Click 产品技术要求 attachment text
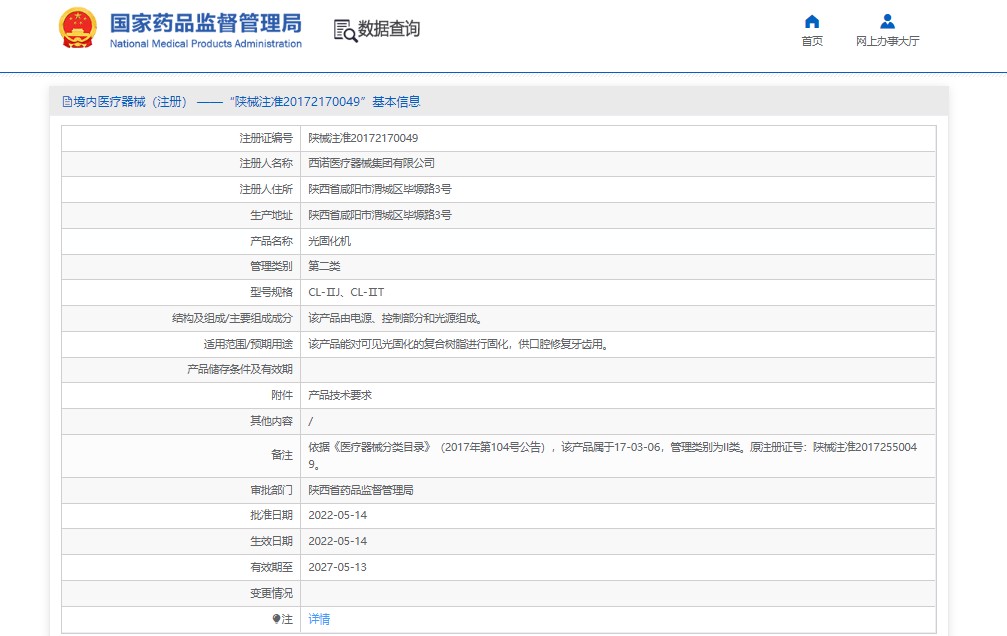The image size is (1007, 636). tap(340, 395)
